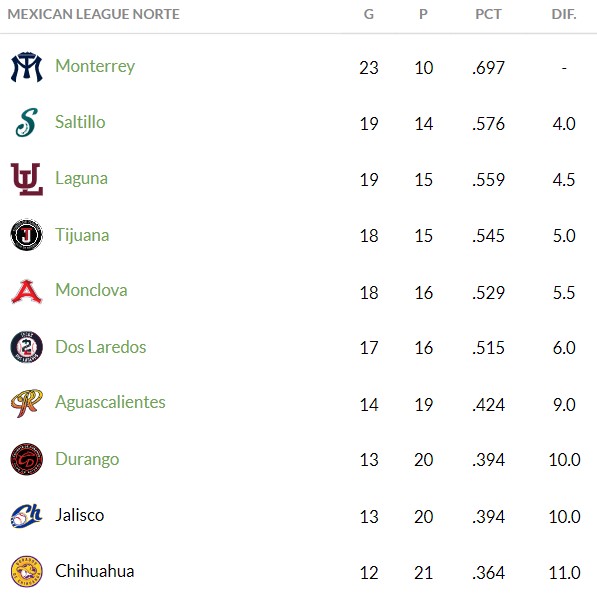Open the Chihuahua team logo
This screenshot has height=596, width=597.
27,571
